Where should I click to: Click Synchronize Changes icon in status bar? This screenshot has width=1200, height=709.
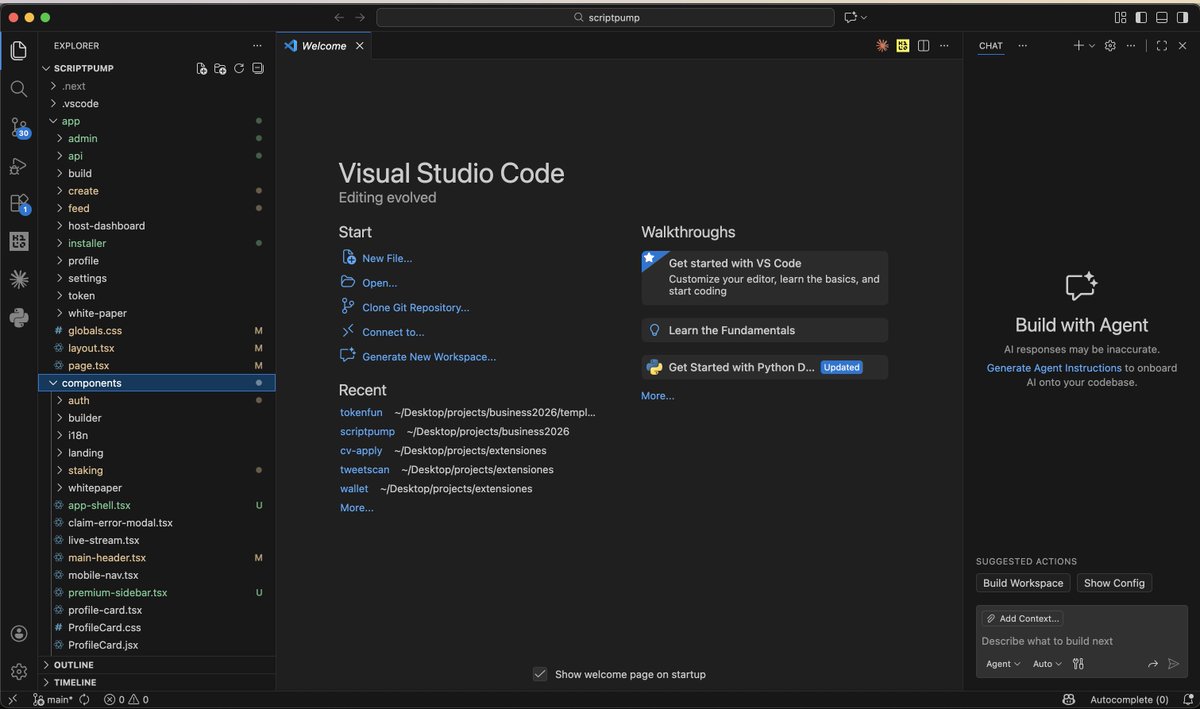[x=85, y=699]
